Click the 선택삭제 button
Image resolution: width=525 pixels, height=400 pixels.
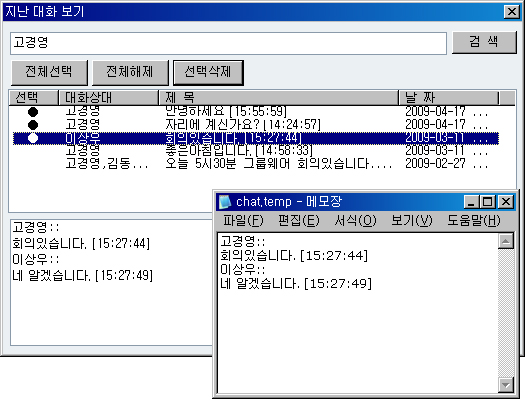208,72
